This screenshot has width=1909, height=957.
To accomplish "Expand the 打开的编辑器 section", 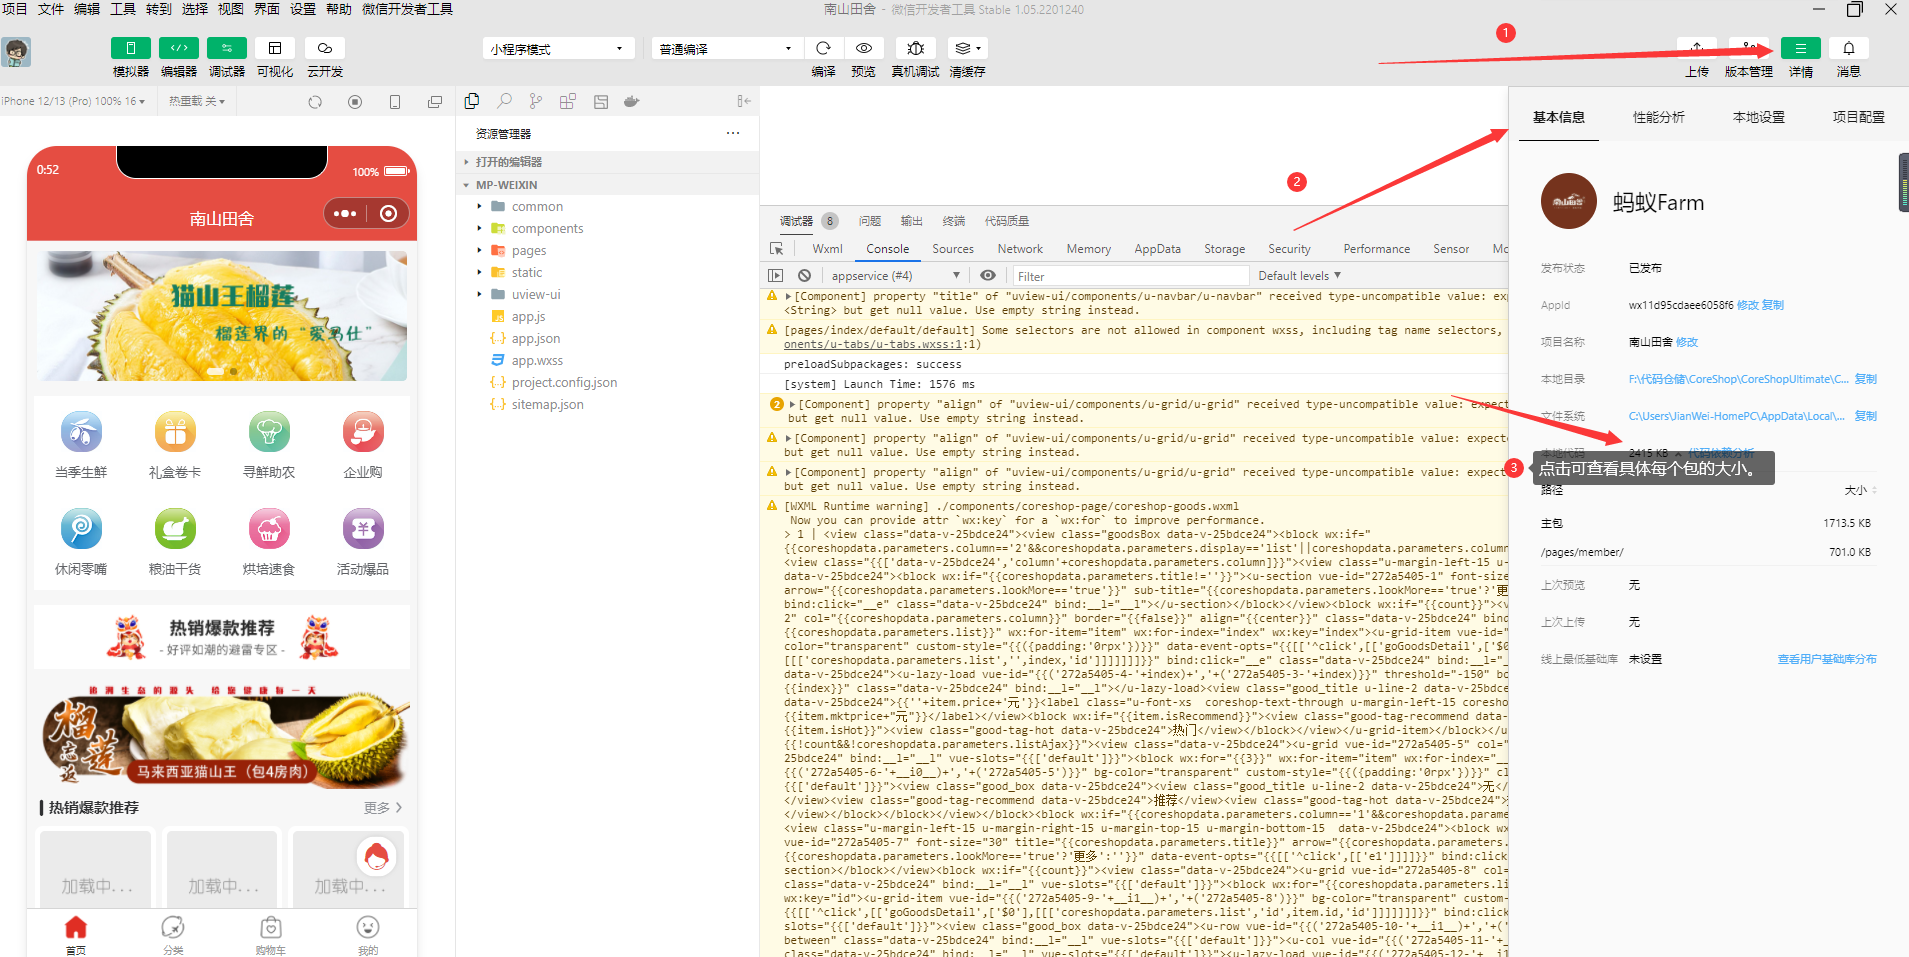I will point(608,162).
